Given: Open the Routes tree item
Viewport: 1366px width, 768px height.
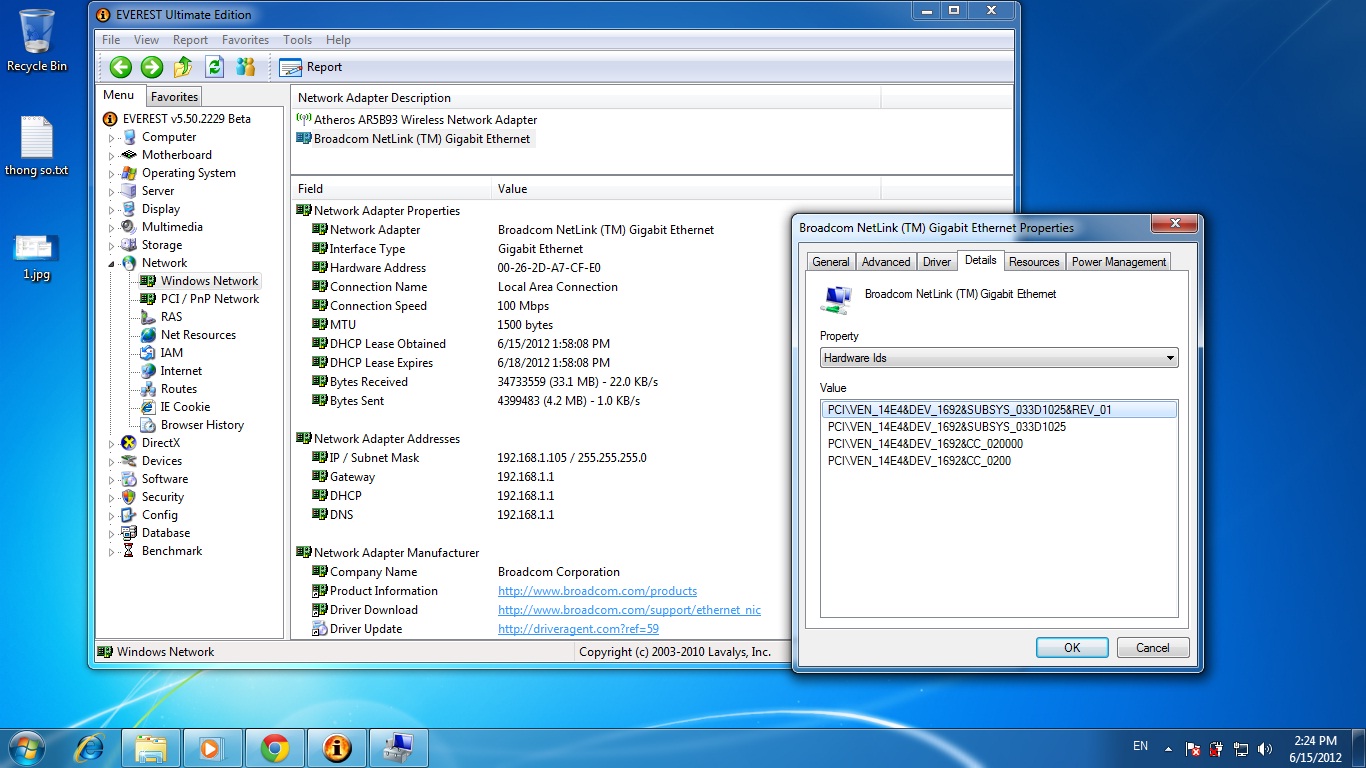Looking at the screenshot, I should pos(178,389).
